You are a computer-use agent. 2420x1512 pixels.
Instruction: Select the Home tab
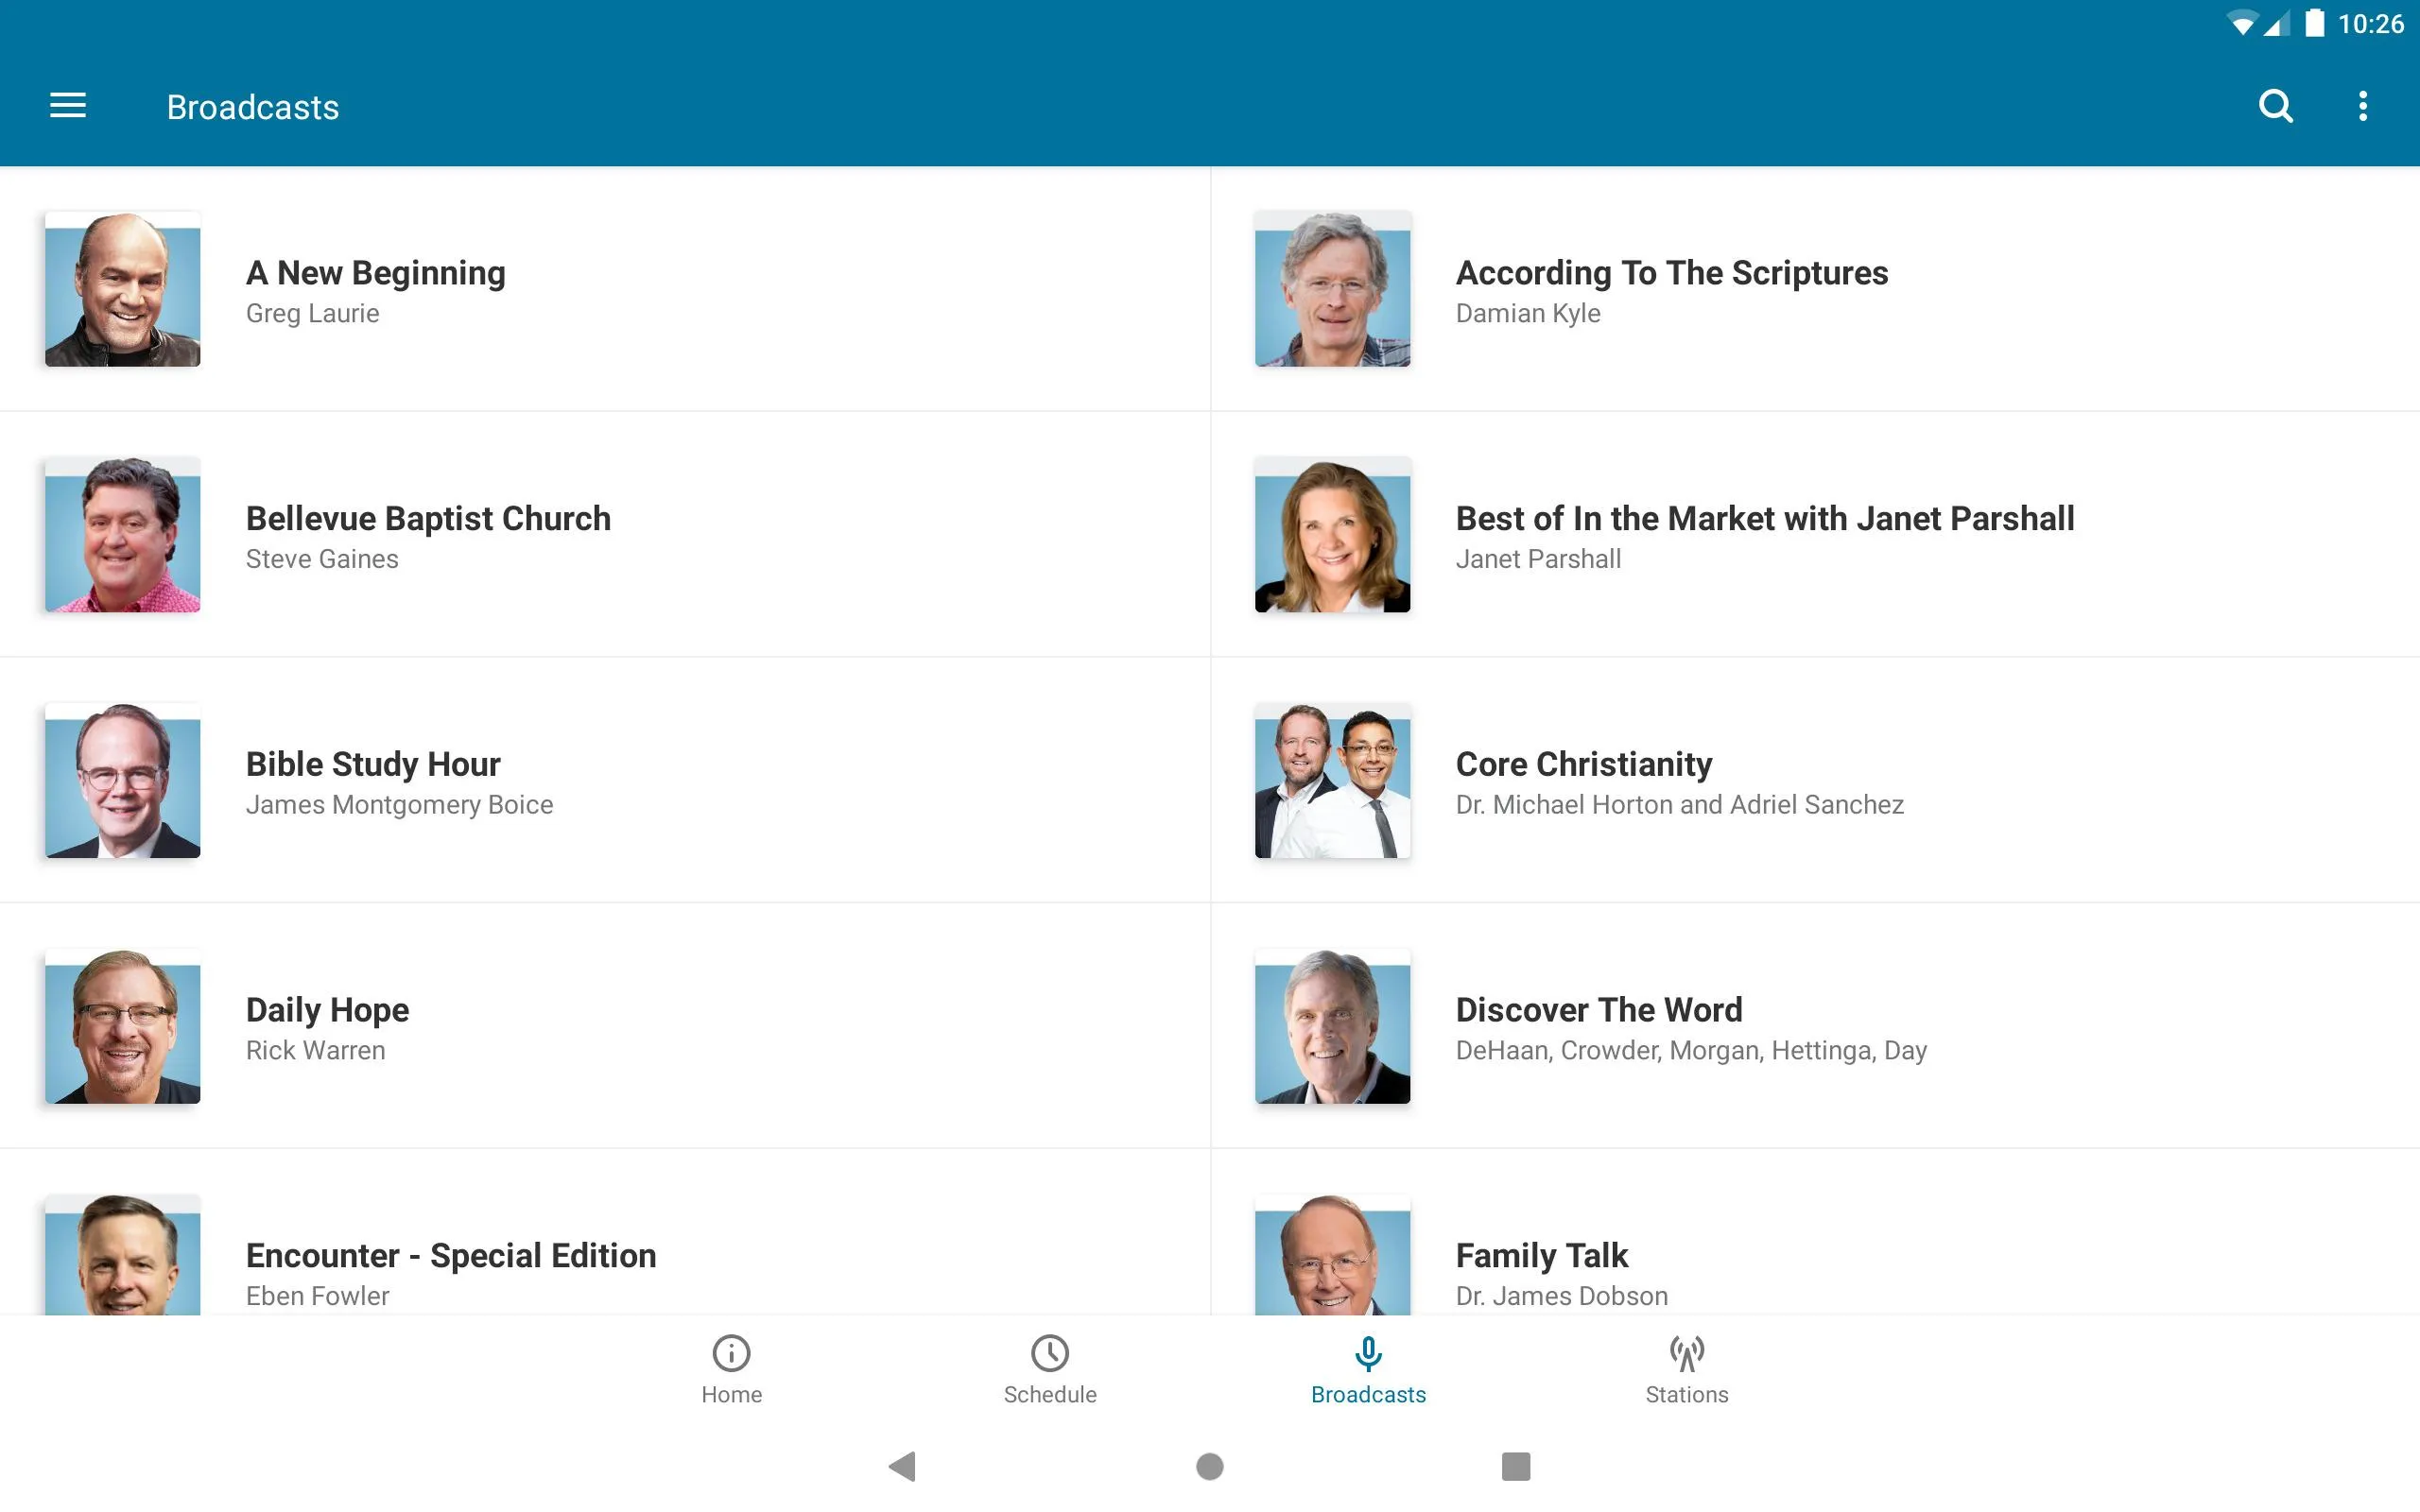point(730,1371)
